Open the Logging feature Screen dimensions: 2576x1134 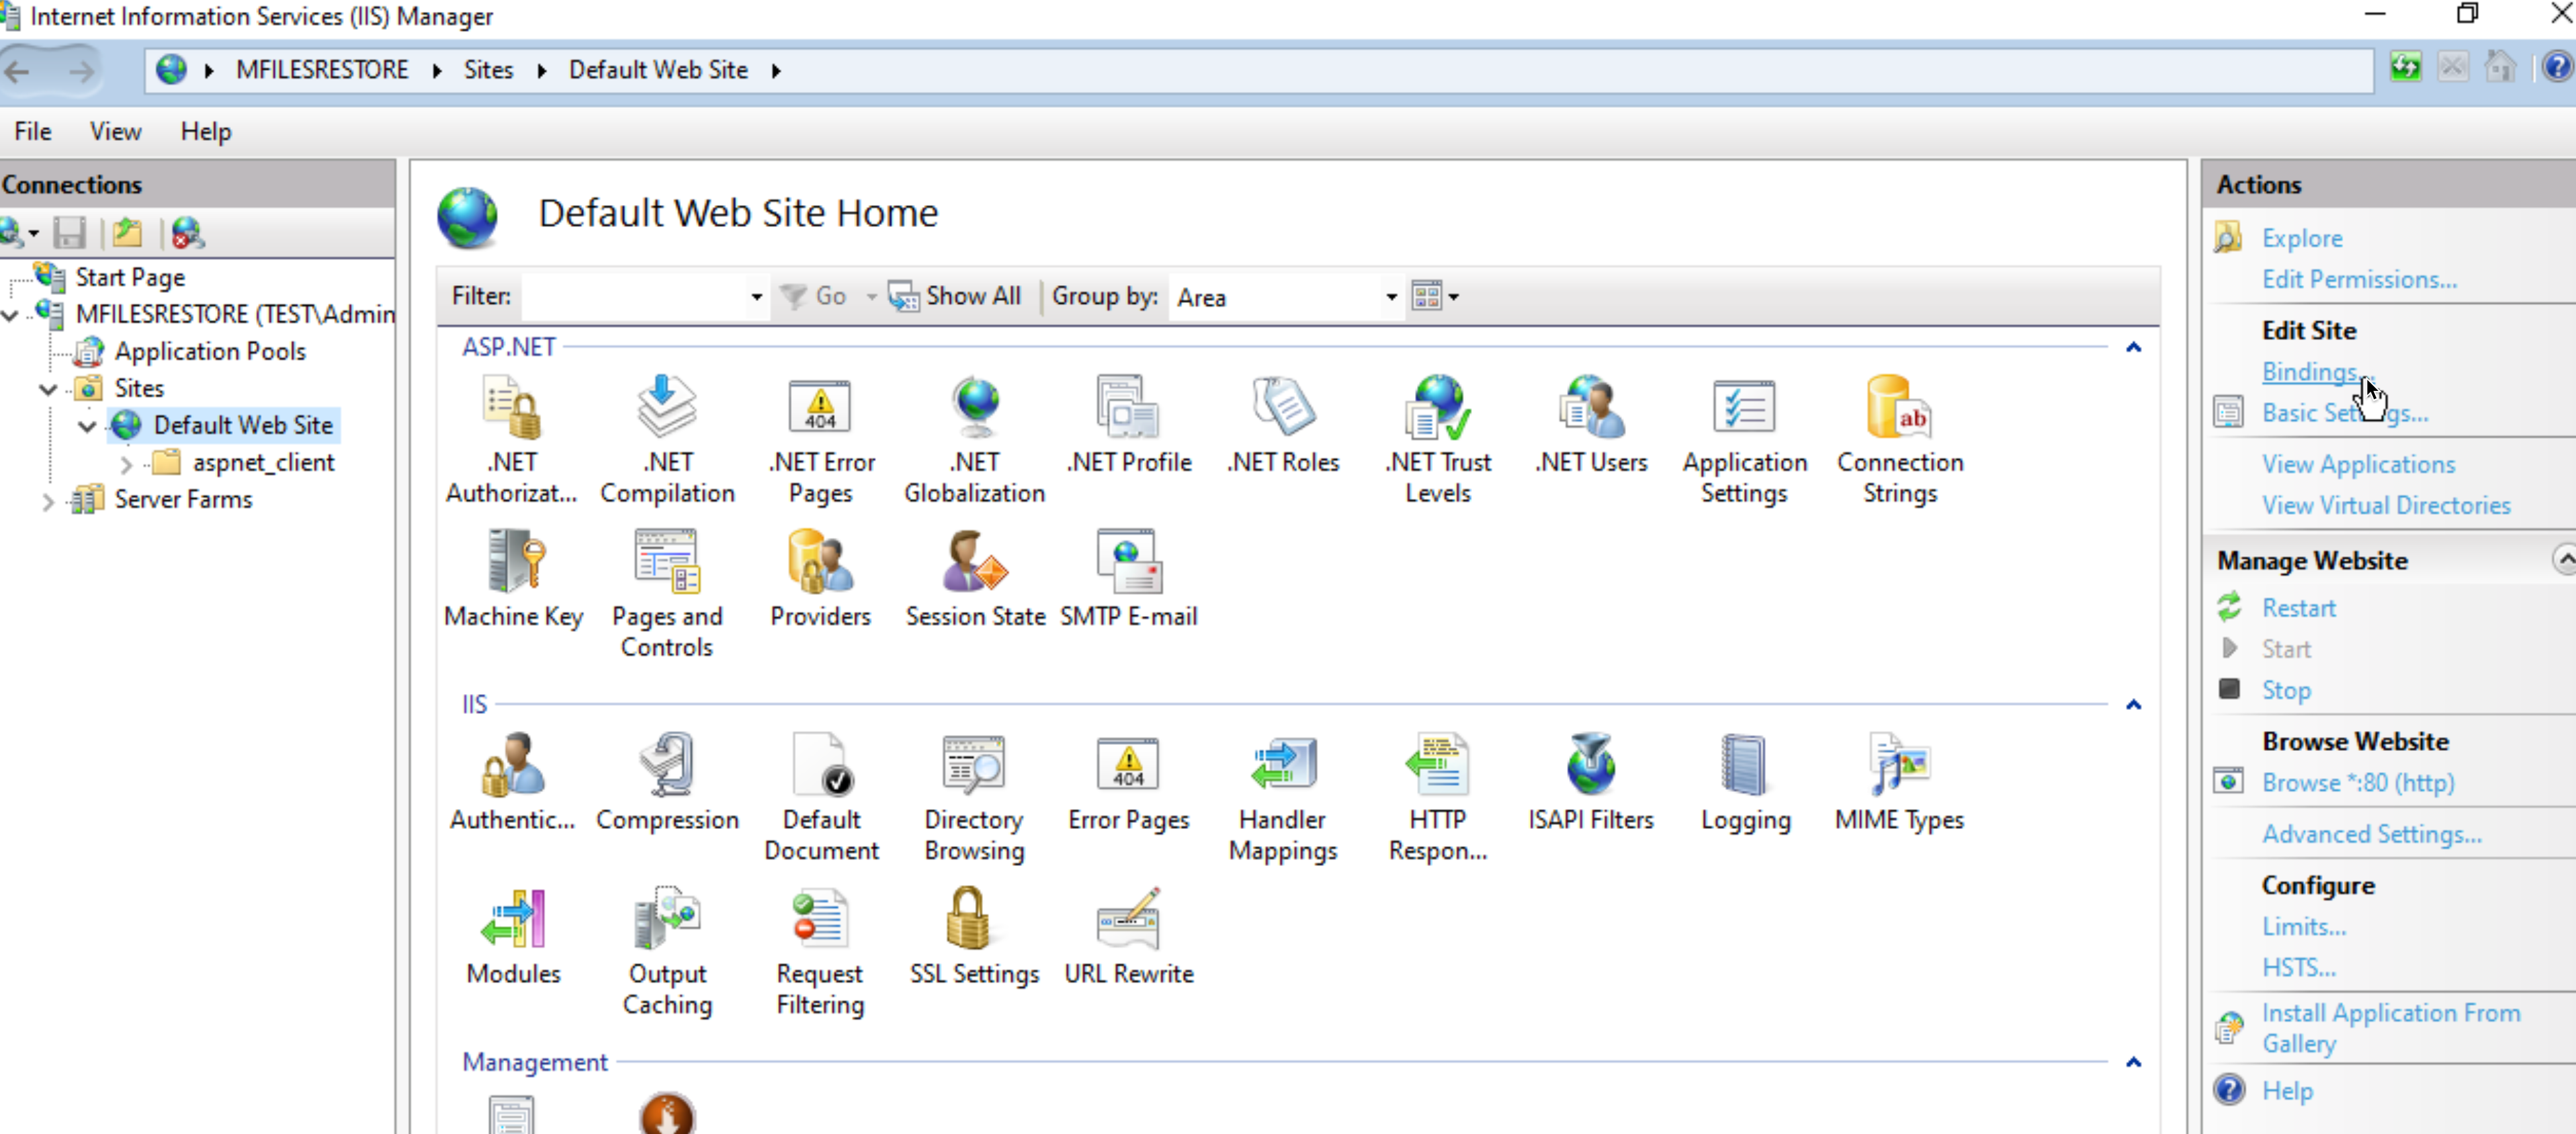click(1745, 781)
